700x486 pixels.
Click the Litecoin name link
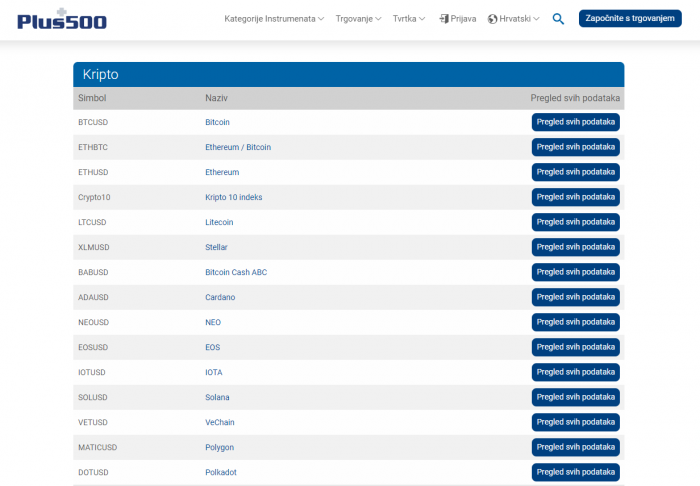[219, 222]
